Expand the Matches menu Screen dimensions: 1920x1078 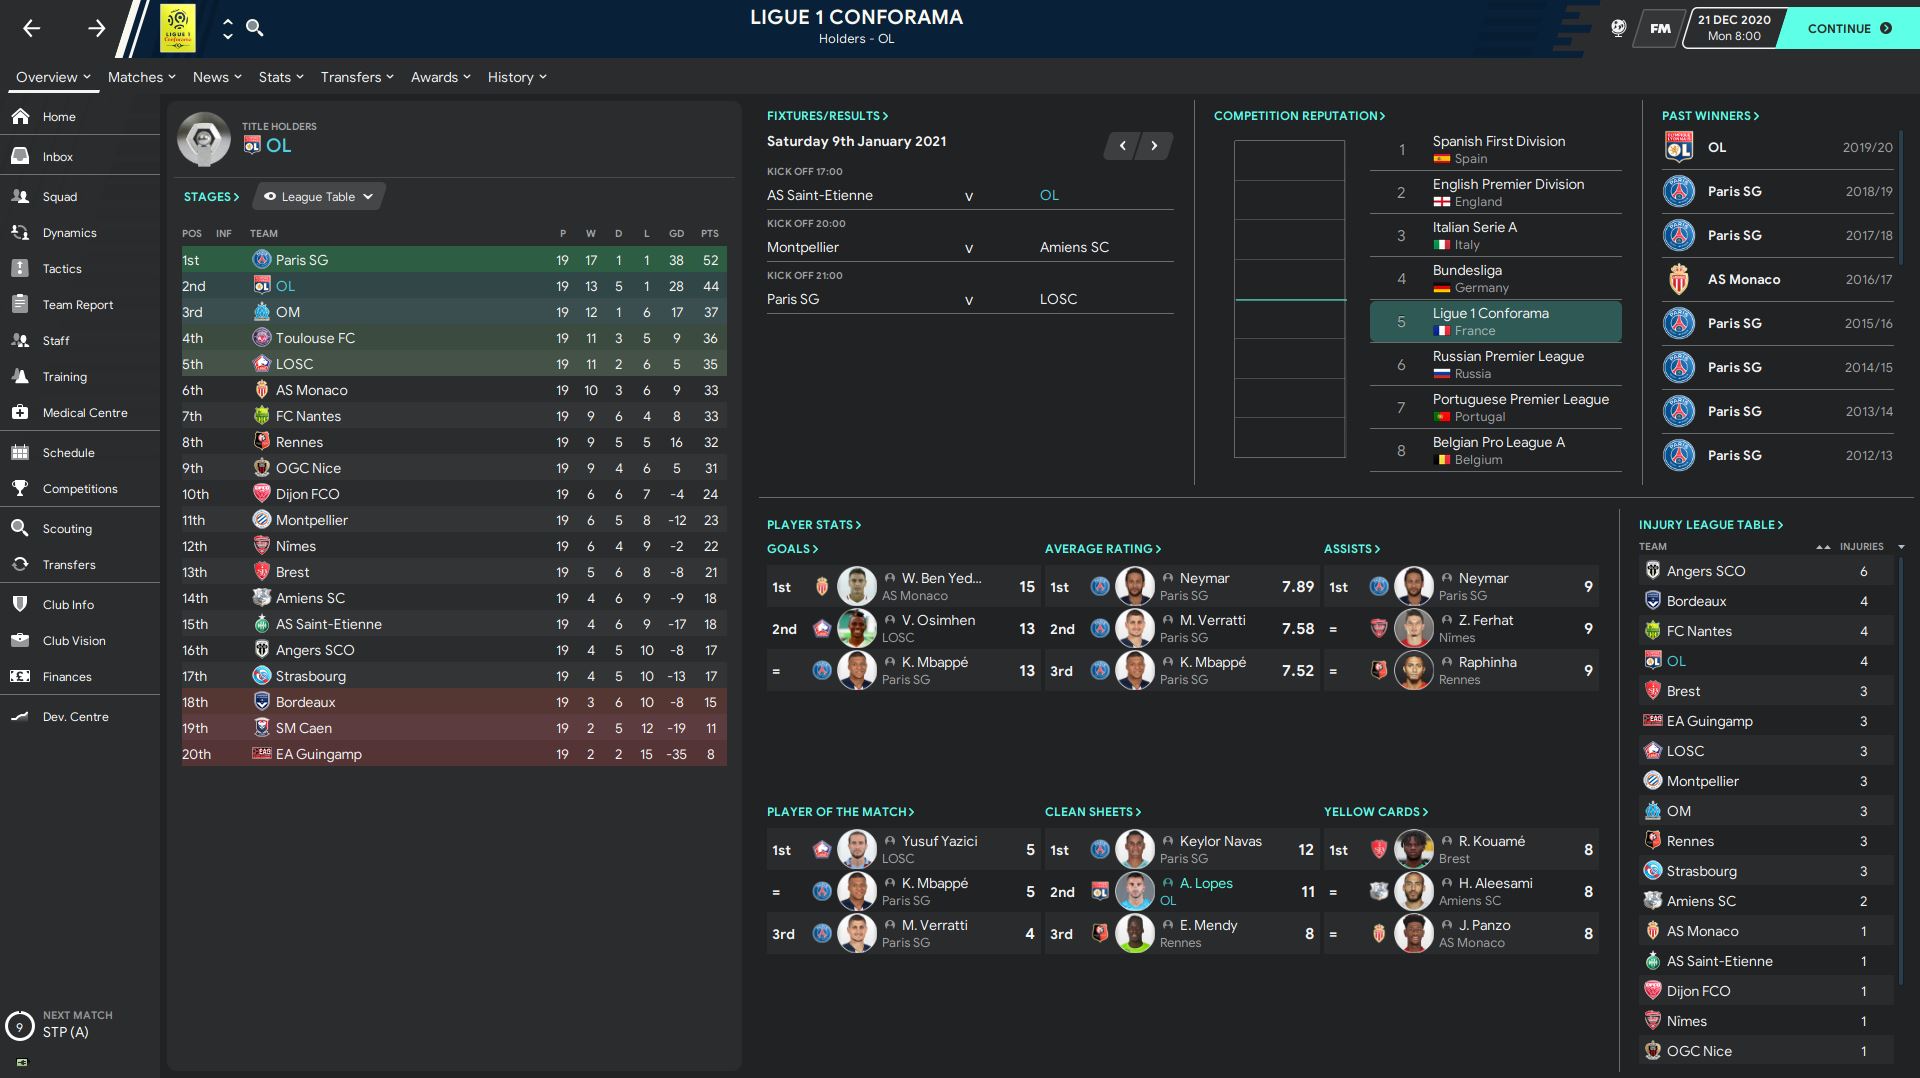point(141,77)
